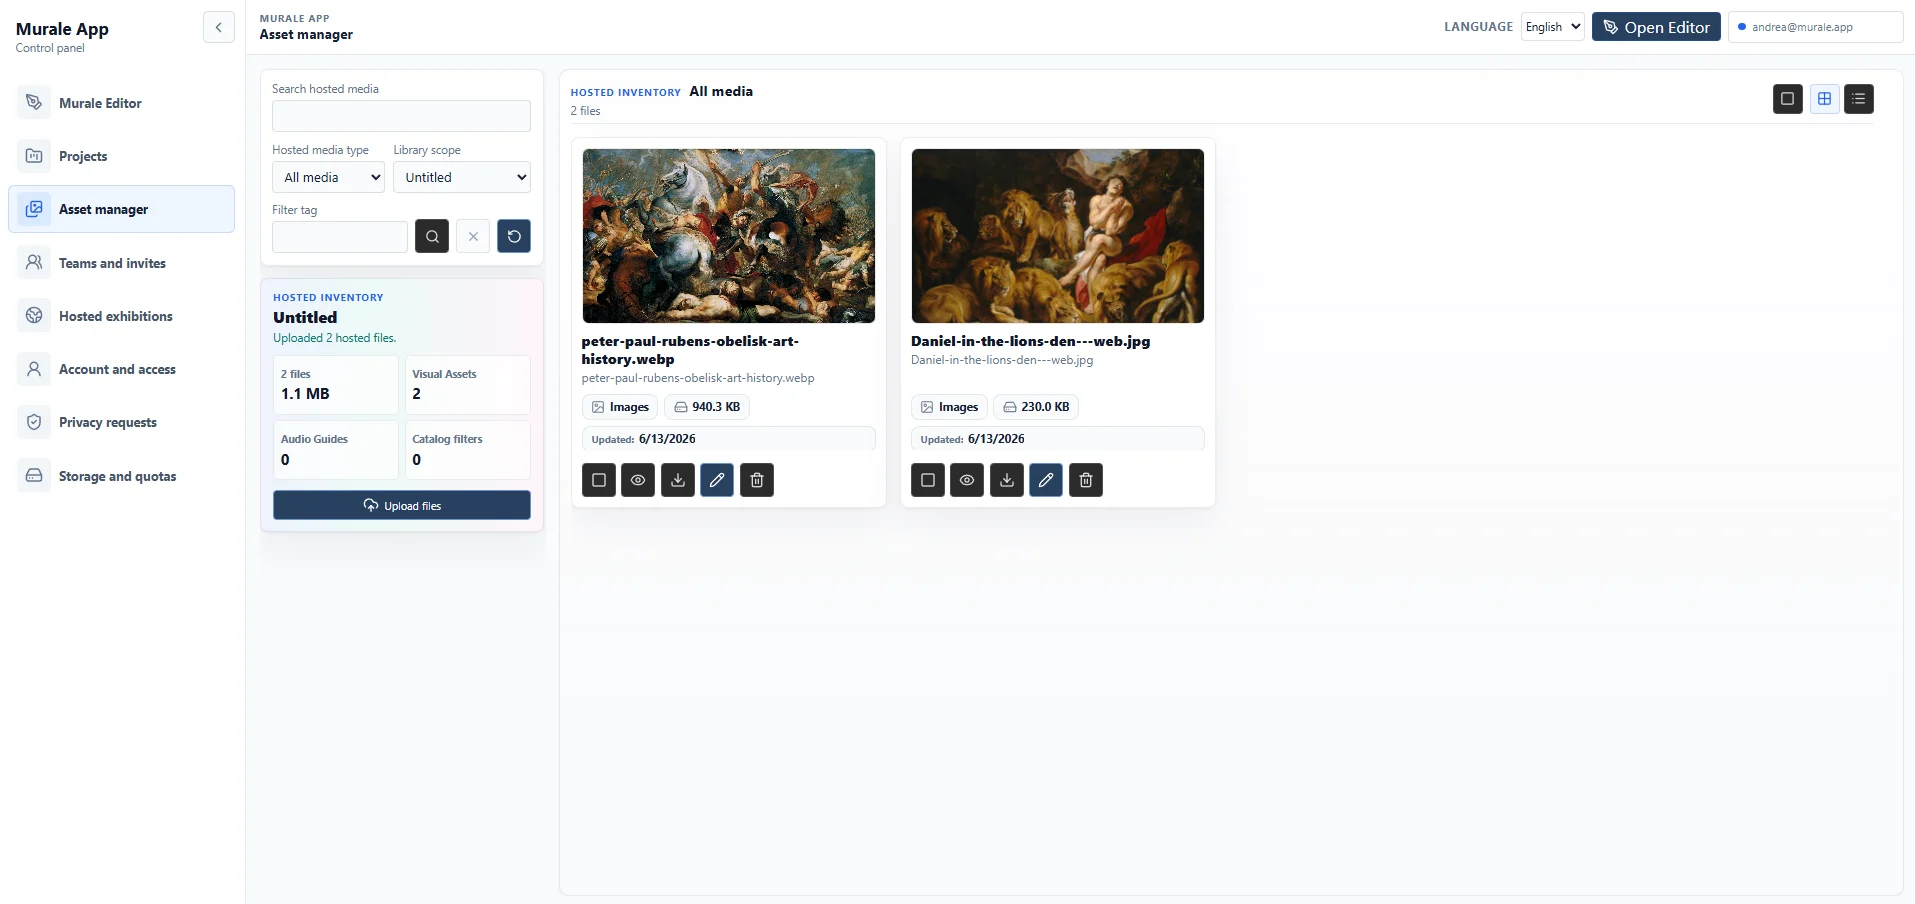
Task: Click the Teams and invites people icon
Action: [x=34, y=263]
